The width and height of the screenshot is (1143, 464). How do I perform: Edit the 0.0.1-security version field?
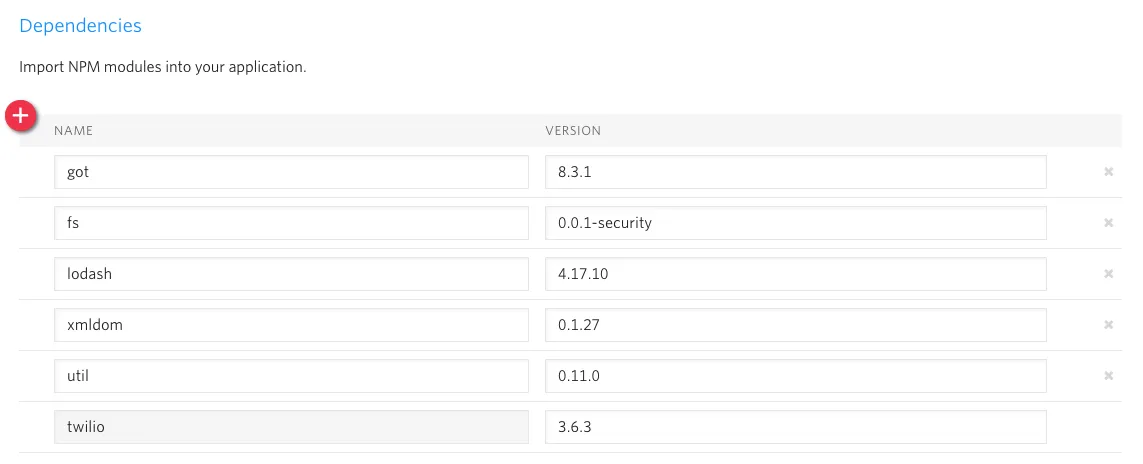pyautogui.click(x=795, y=223)
